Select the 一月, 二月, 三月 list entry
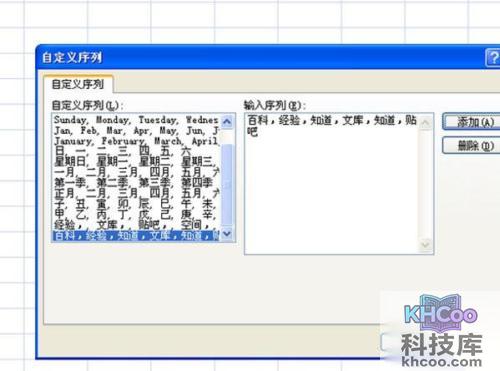This screenshot has width=500, height=371. click(x=137, y=172)
